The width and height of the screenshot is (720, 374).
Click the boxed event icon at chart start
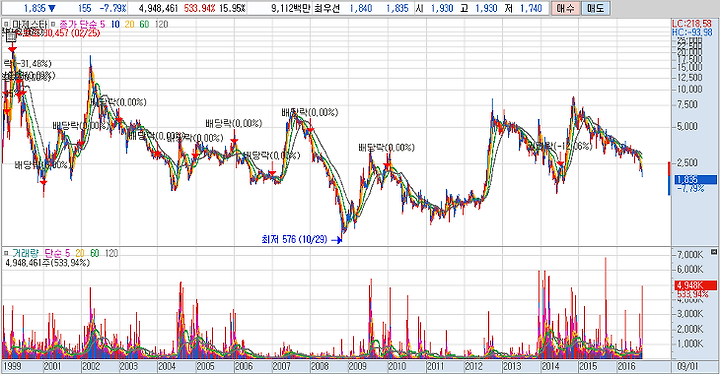coord(12,37)
